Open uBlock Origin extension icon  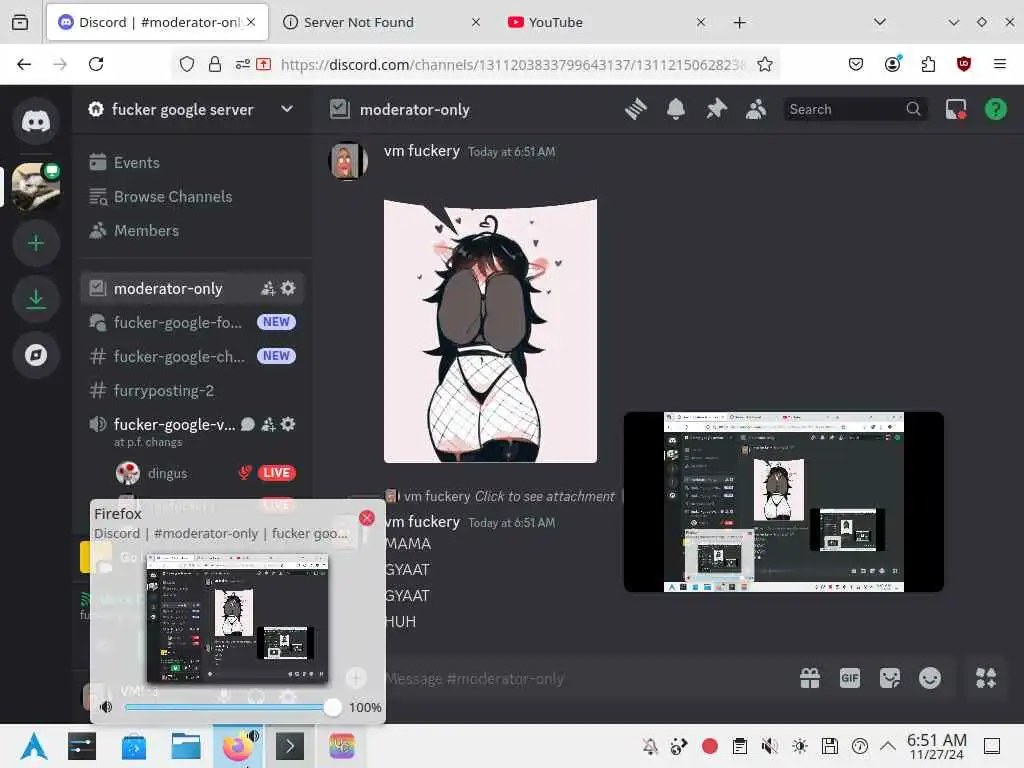click(x=964, y=64)
